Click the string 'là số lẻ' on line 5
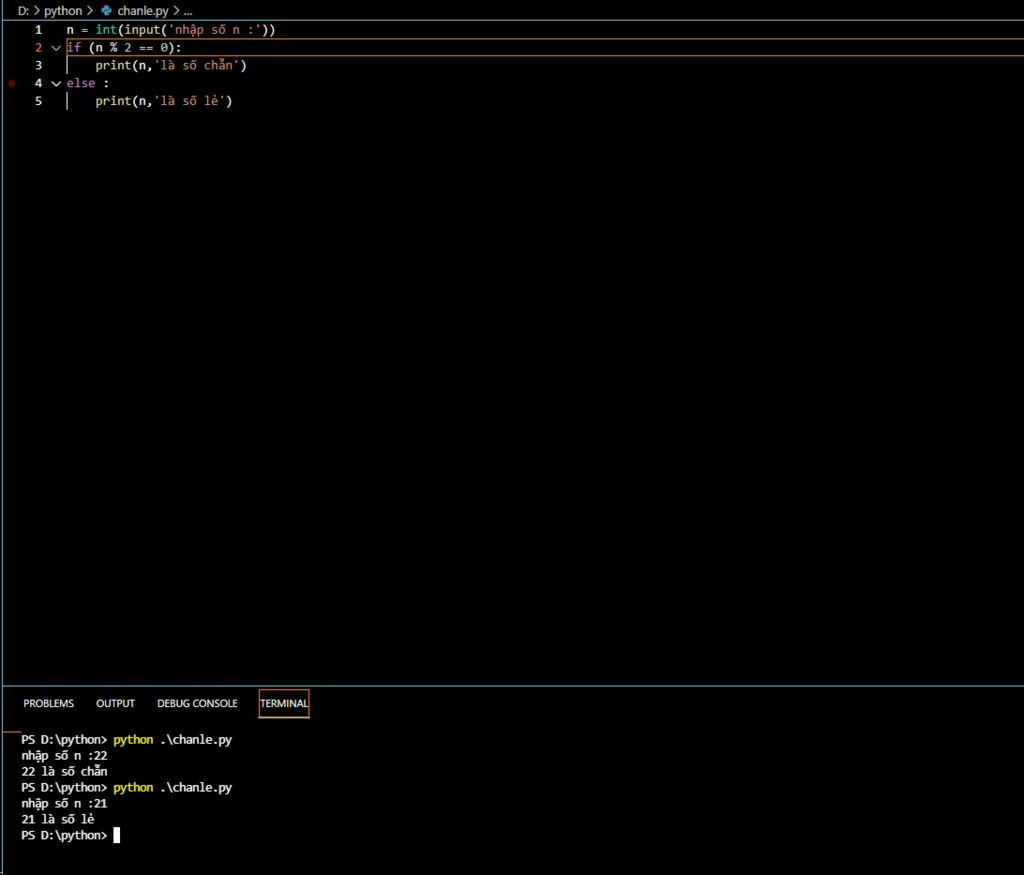 coord(189,101)
